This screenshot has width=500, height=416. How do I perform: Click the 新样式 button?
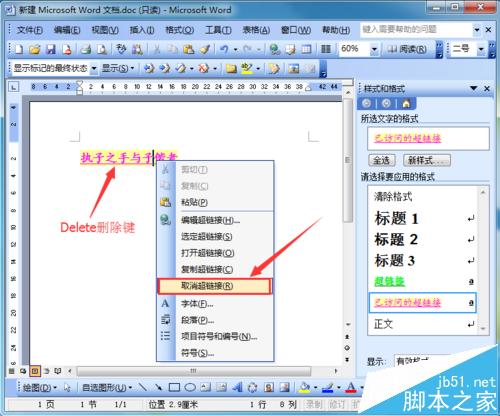[x=427, y=160]
